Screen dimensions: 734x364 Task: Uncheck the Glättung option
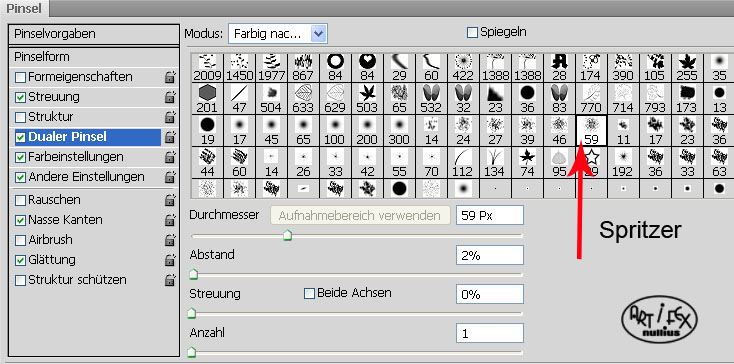click(21, 261)
